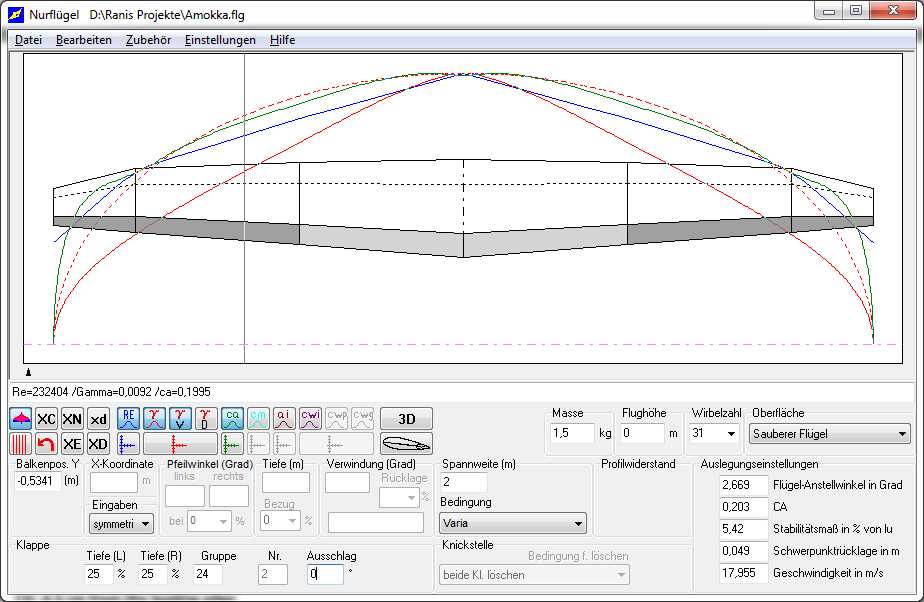Click the wing planform icon
Image resolution: width=924 pixels, height=602 pixels.
point(21,419)
